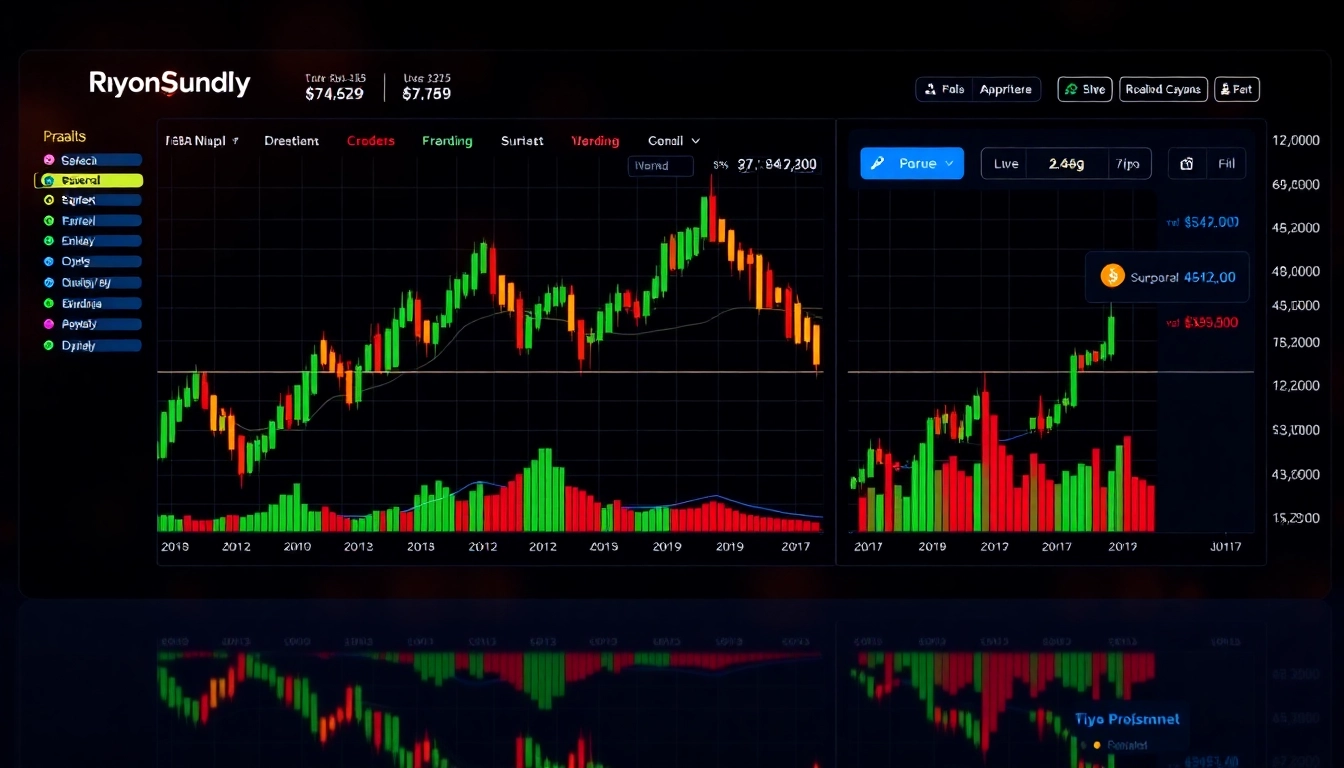The height and width of the screenshot is (768, 1344).
Task: Click the RiyonSundly logo
Action: pyautogui.click(x=169, y=83)
